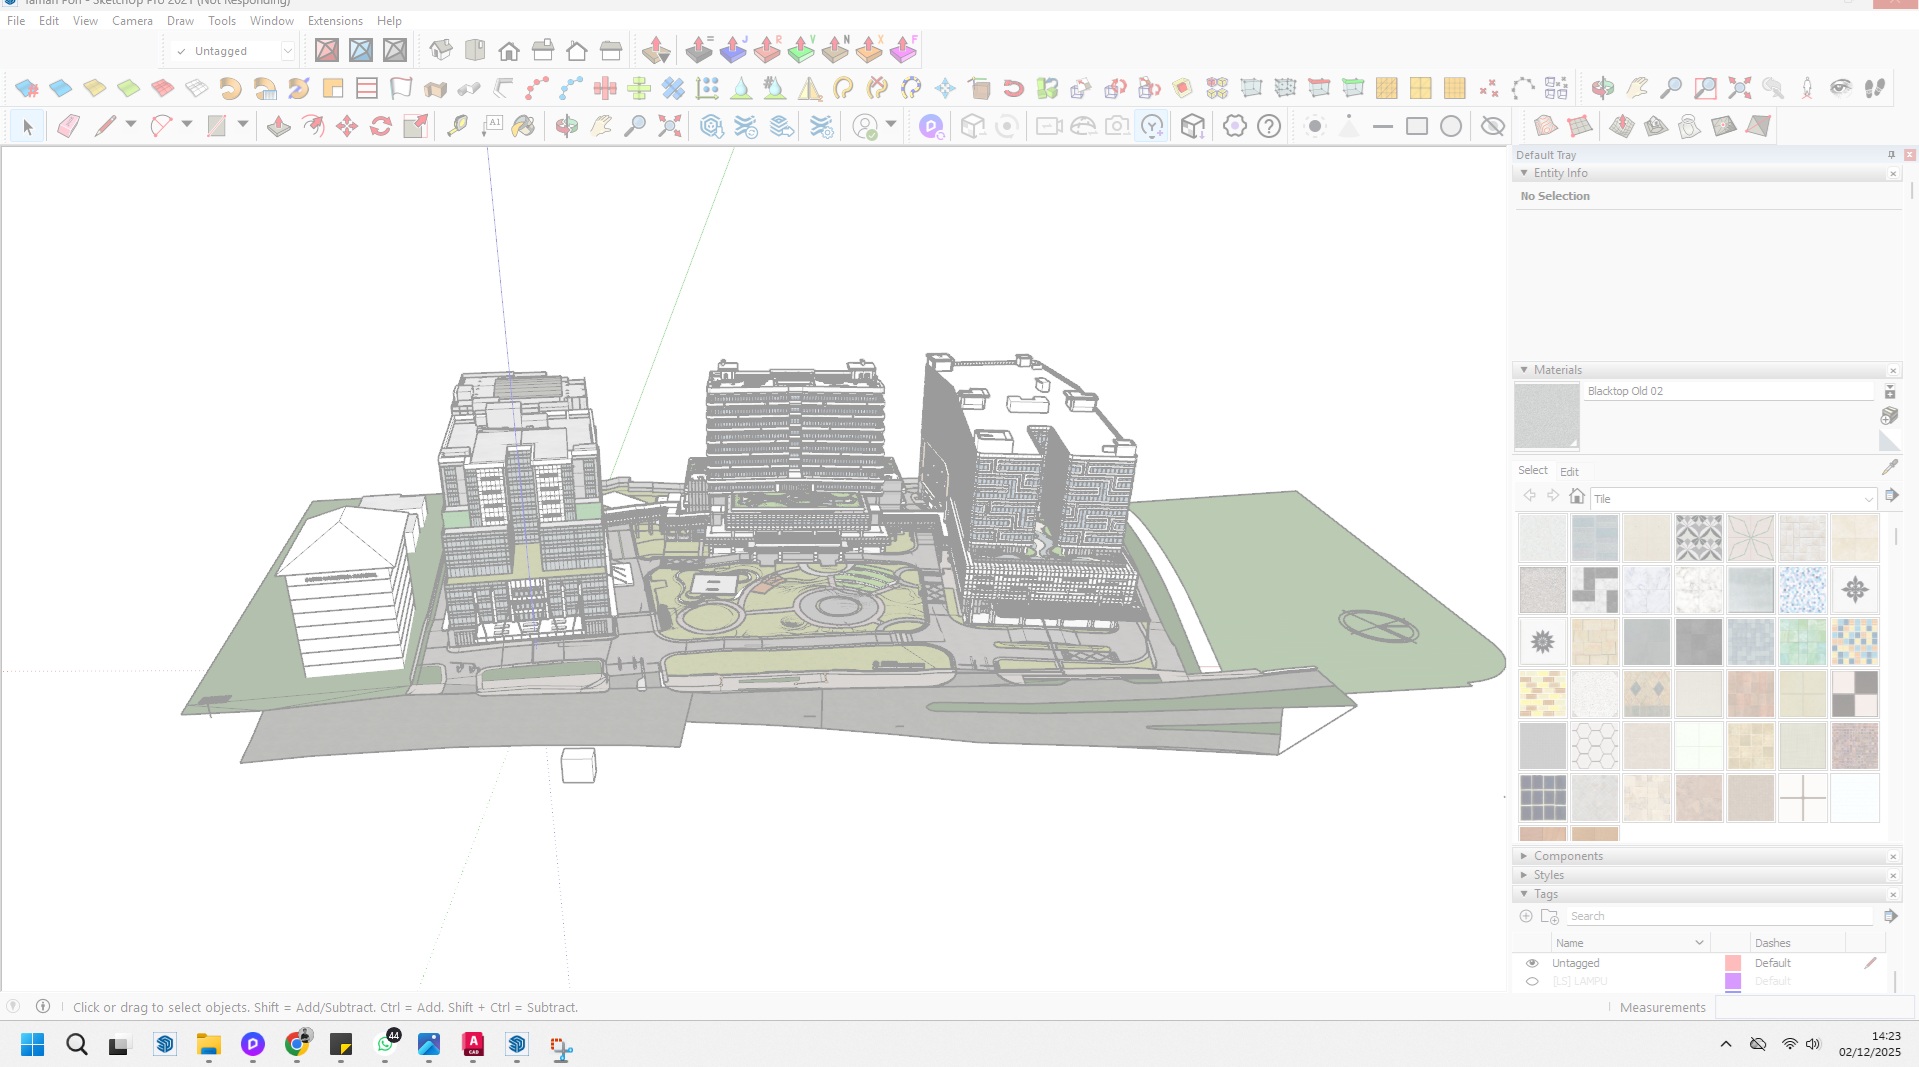This screenshot has height=1067, width=1919.
Task: Open the Tile materials collection dropdown
Action: [x=1868, y=499]
